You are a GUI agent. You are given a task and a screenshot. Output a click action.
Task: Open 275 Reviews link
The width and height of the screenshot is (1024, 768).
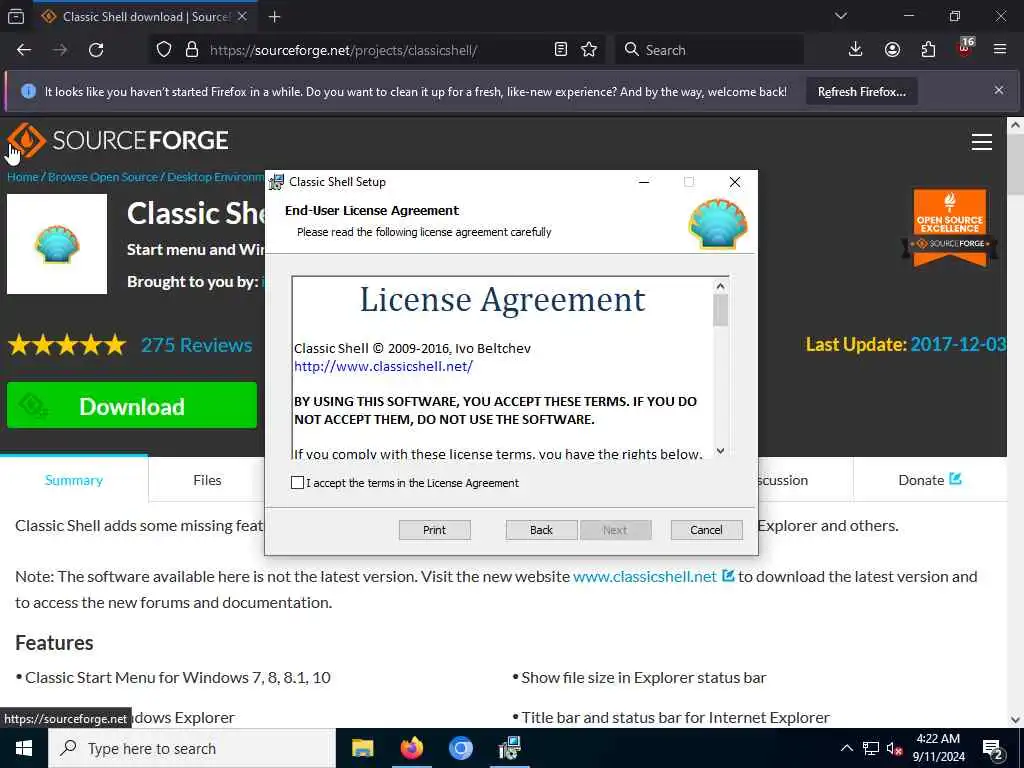pos(197,345)
